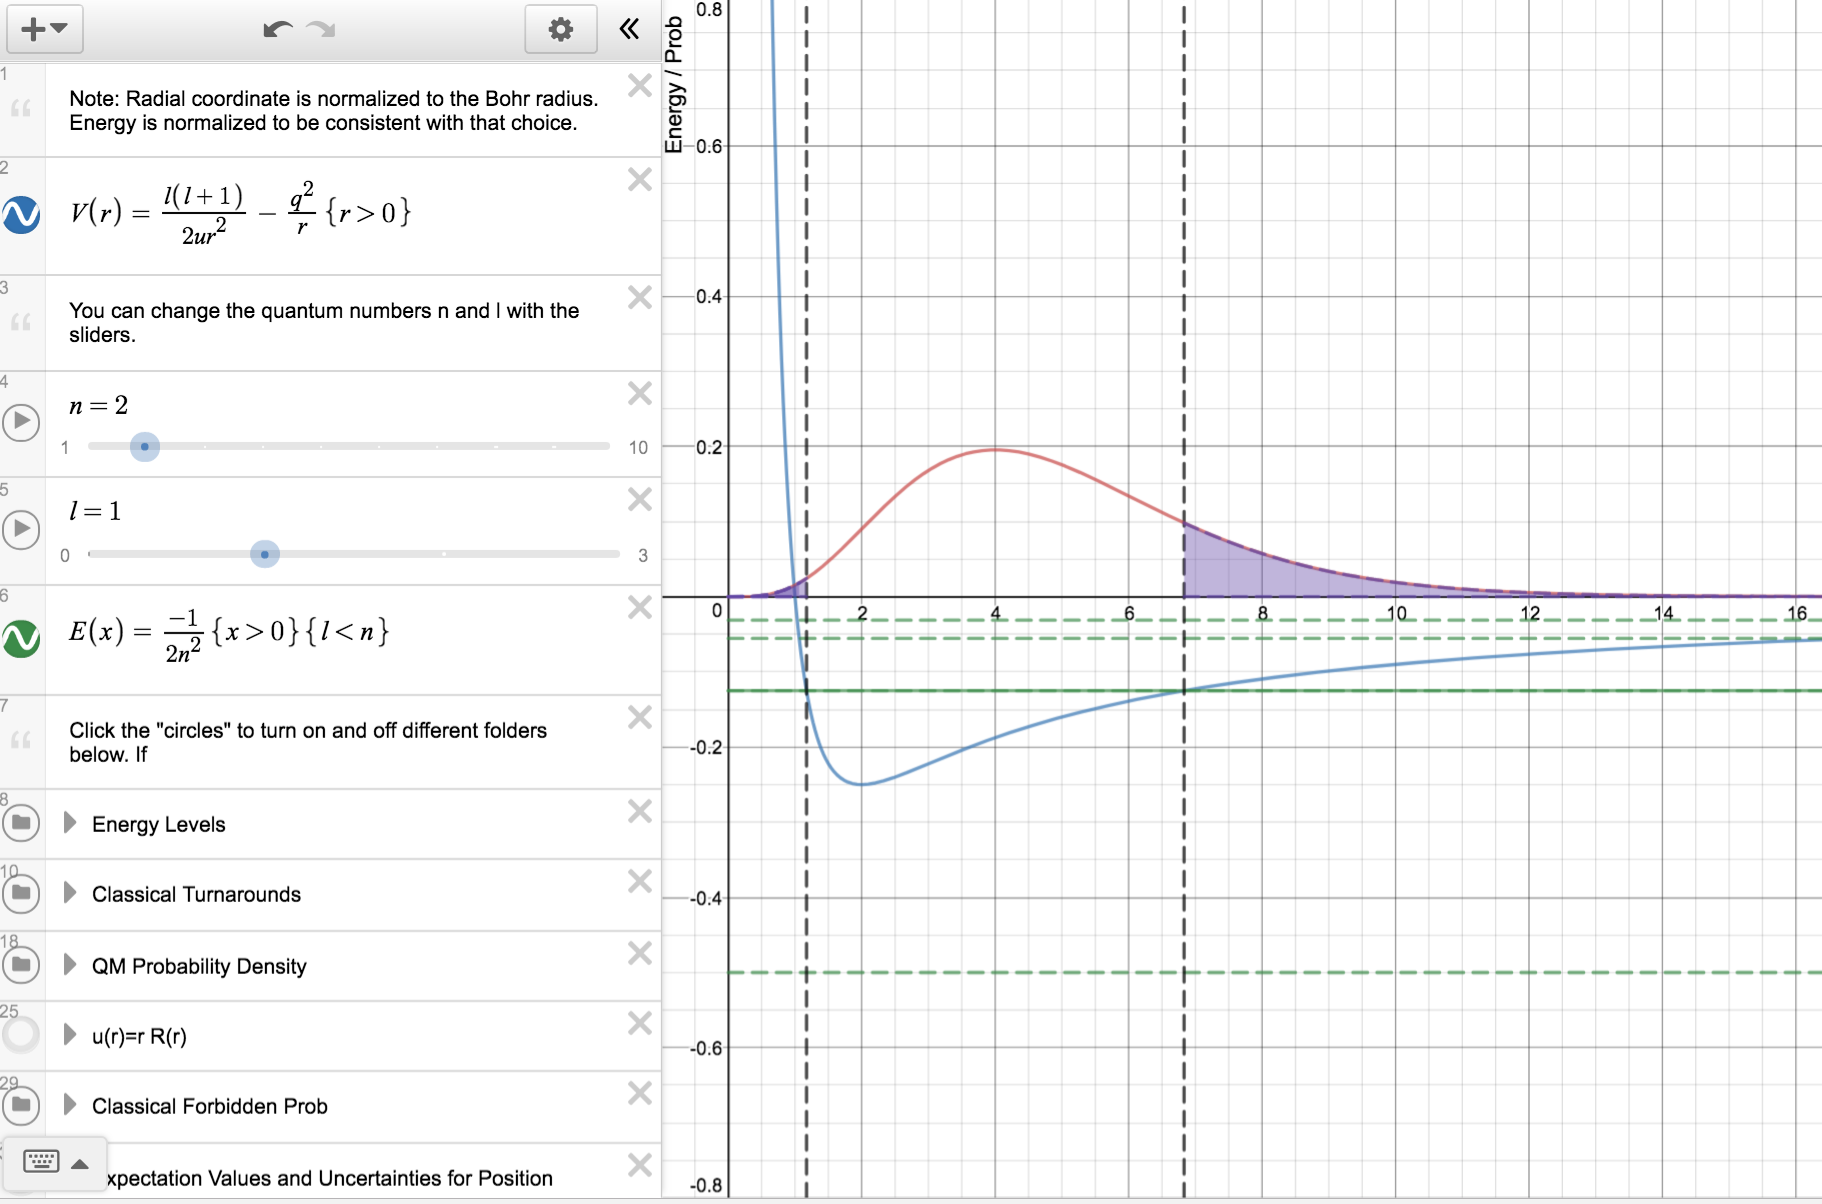Expand the Energy Levels folder
1822x1204 pixels.
tap(70, 823)
